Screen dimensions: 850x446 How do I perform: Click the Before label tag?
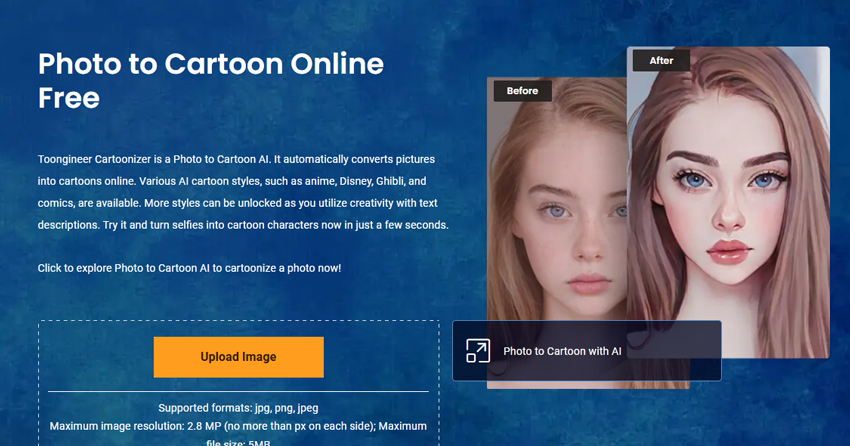click(x=523, y=91)
